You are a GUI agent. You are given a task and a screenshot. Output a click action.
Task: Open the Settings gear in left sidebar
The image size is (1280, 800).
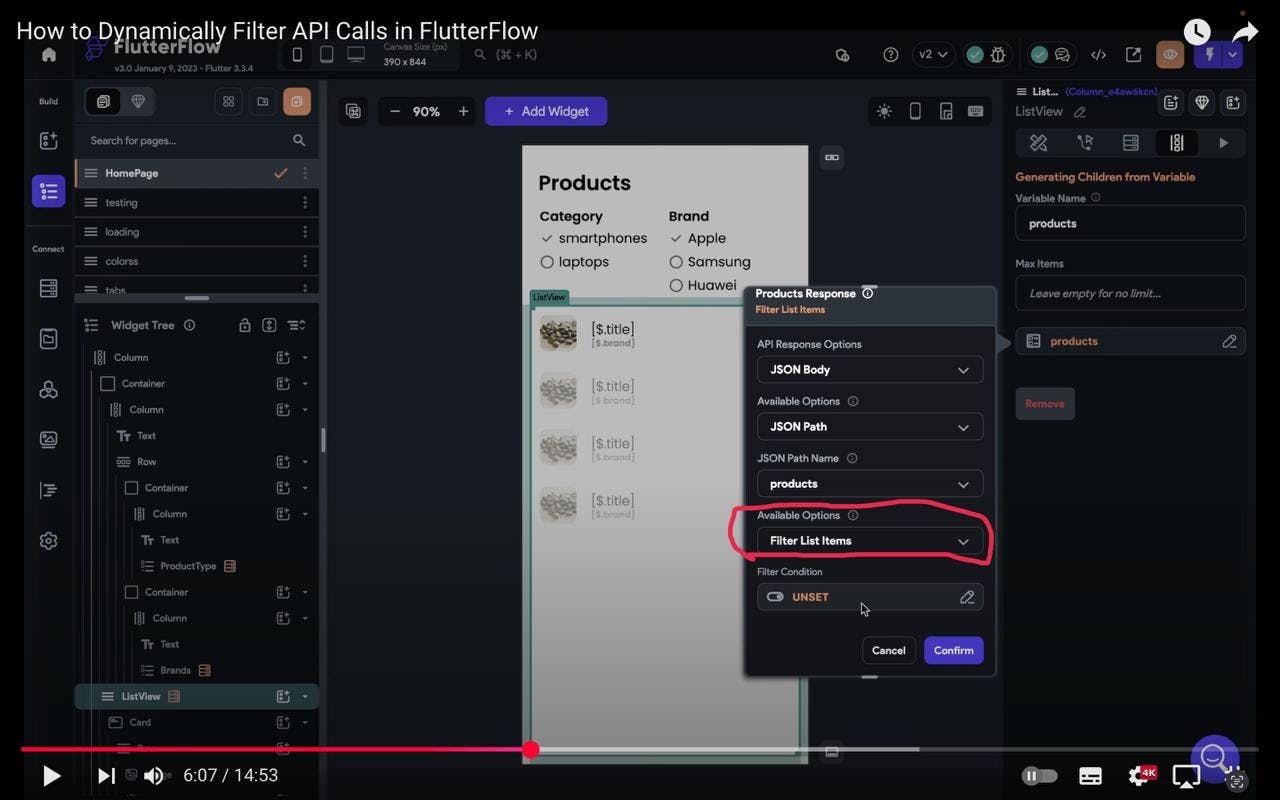click(48, 541)
